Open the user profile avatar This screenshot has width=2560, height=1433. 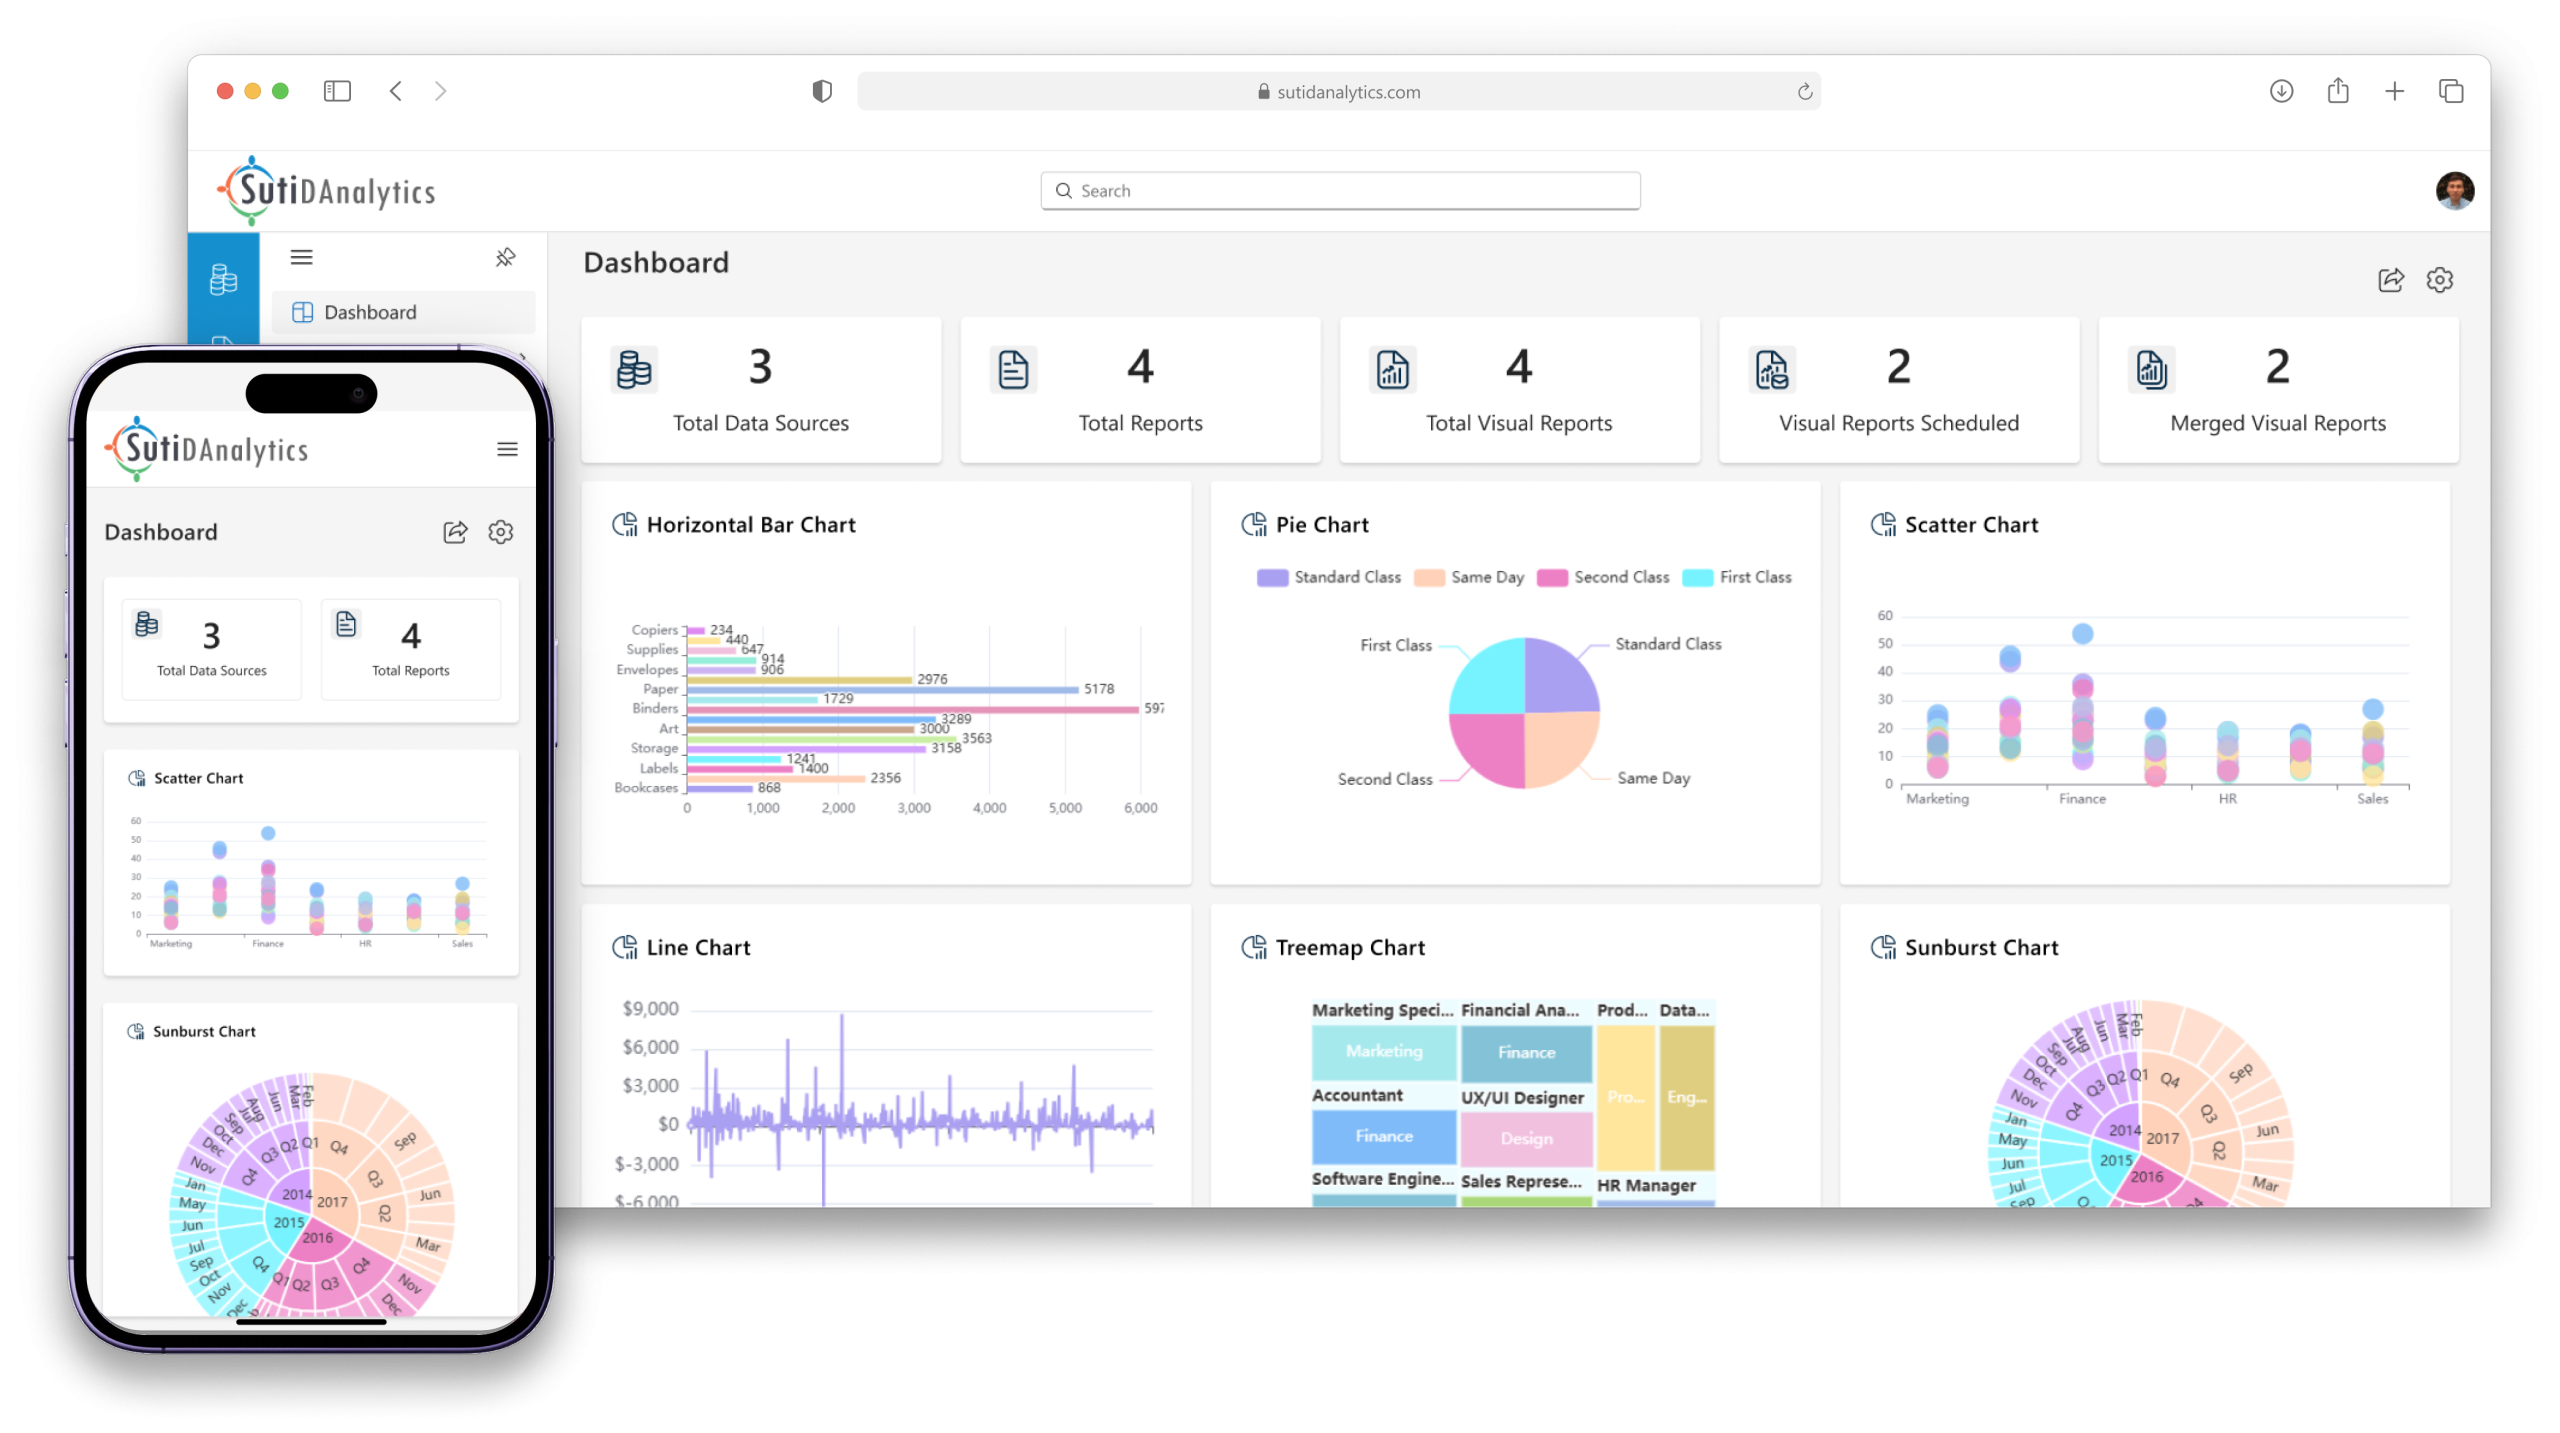(2454, 190)
